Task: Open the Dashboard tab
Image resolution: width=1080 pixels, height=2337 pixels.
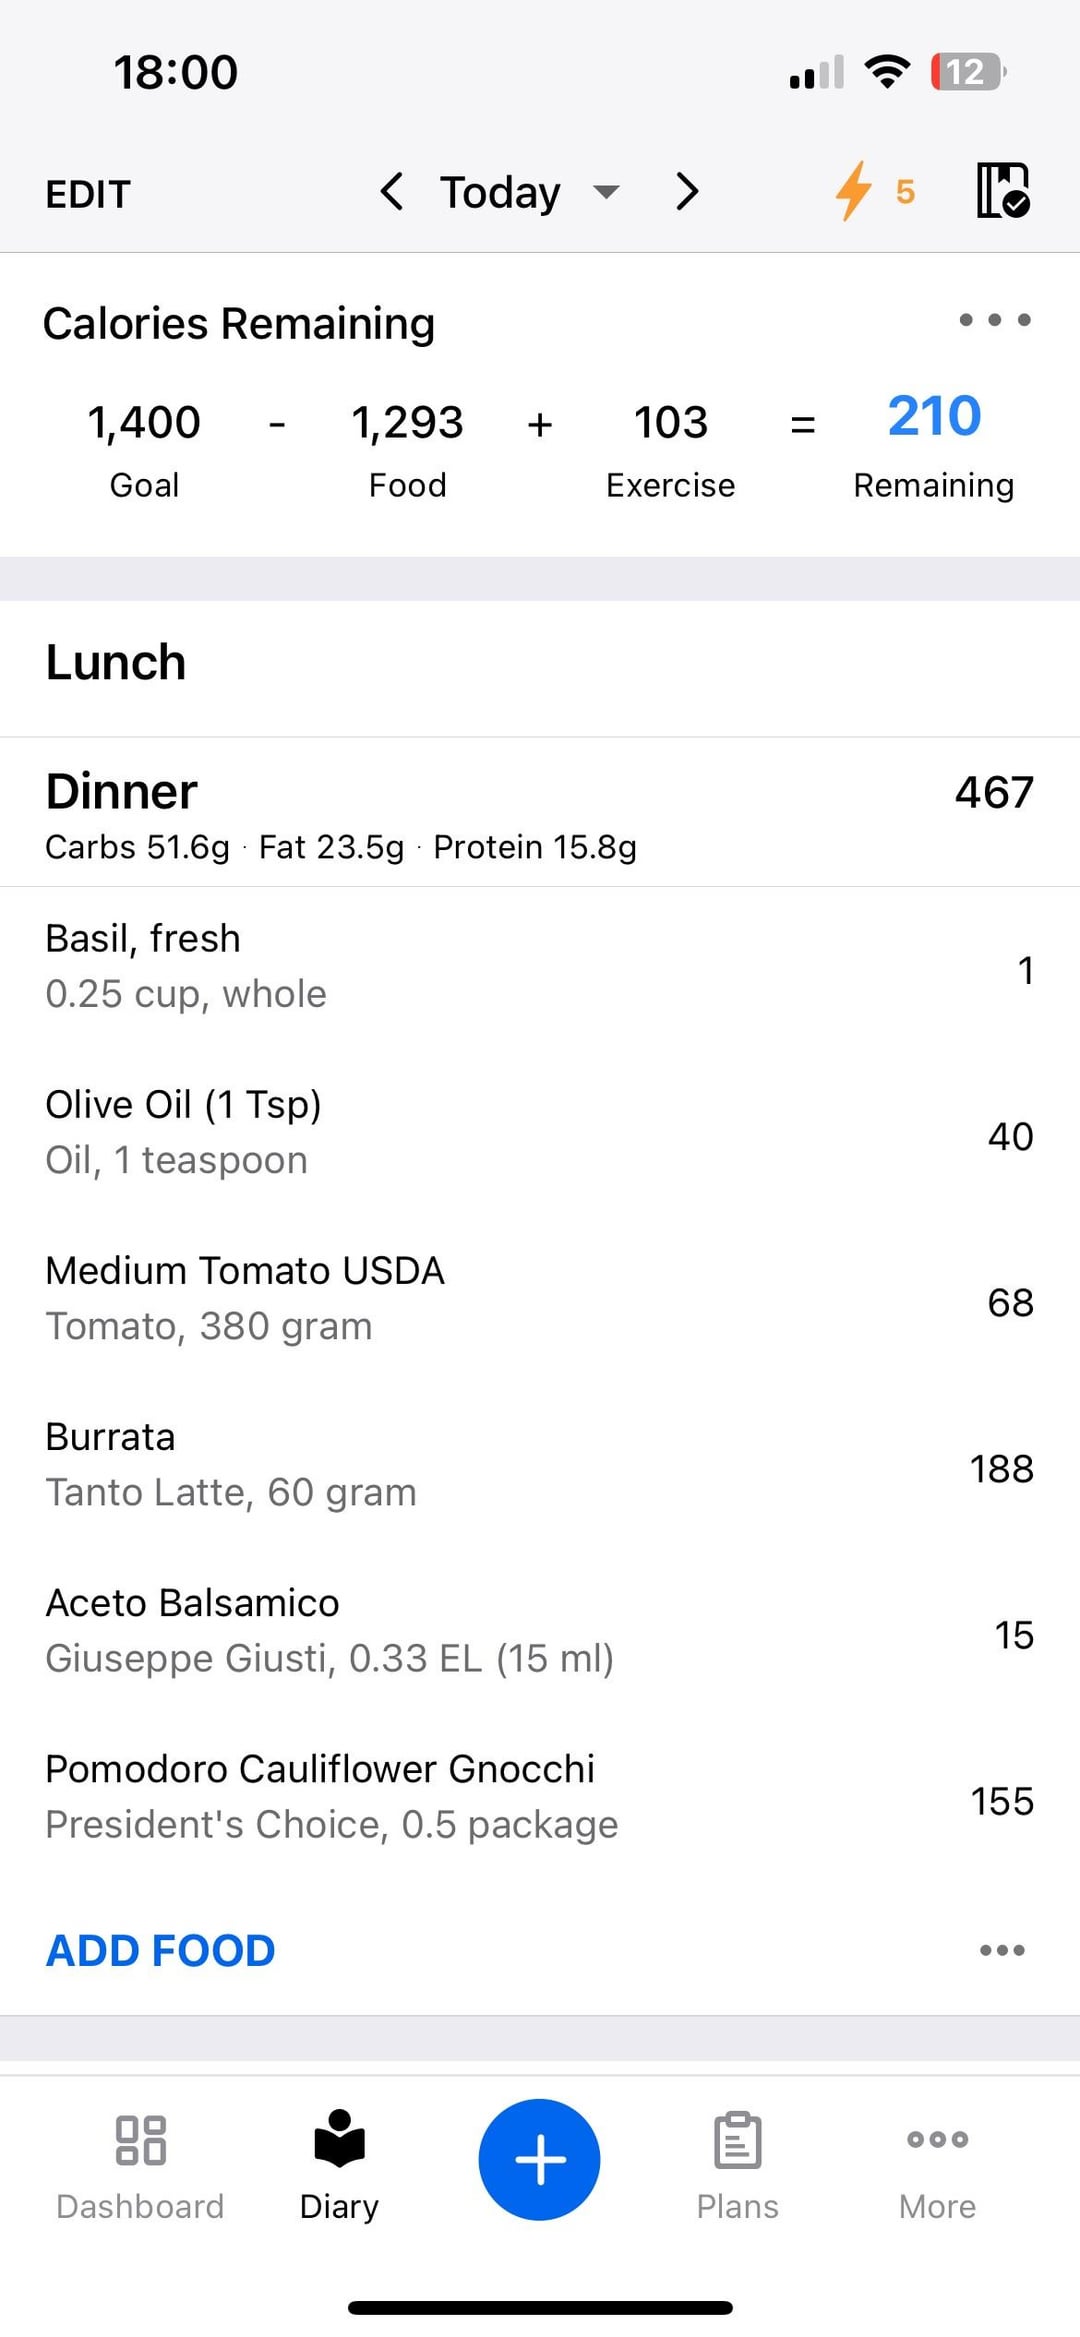Action: (x=140, y=2162)
